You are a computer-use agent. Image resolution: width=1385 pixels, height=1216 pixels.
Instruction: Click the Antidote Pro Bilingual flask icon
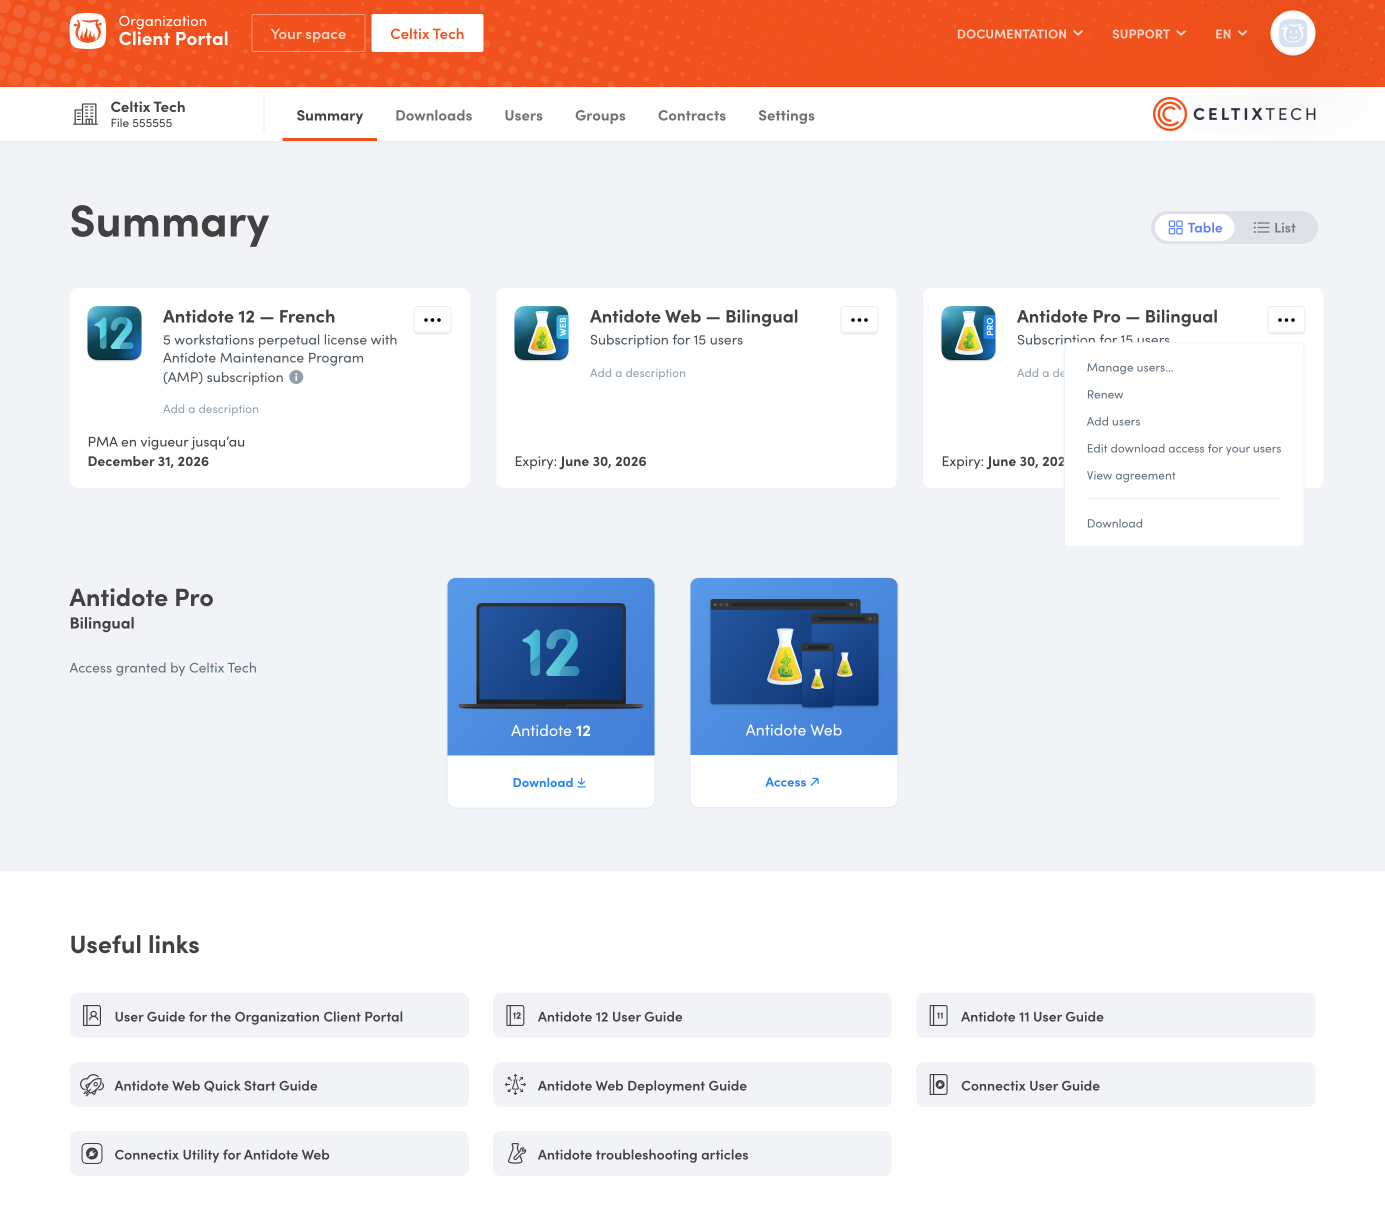pos(968,333)
